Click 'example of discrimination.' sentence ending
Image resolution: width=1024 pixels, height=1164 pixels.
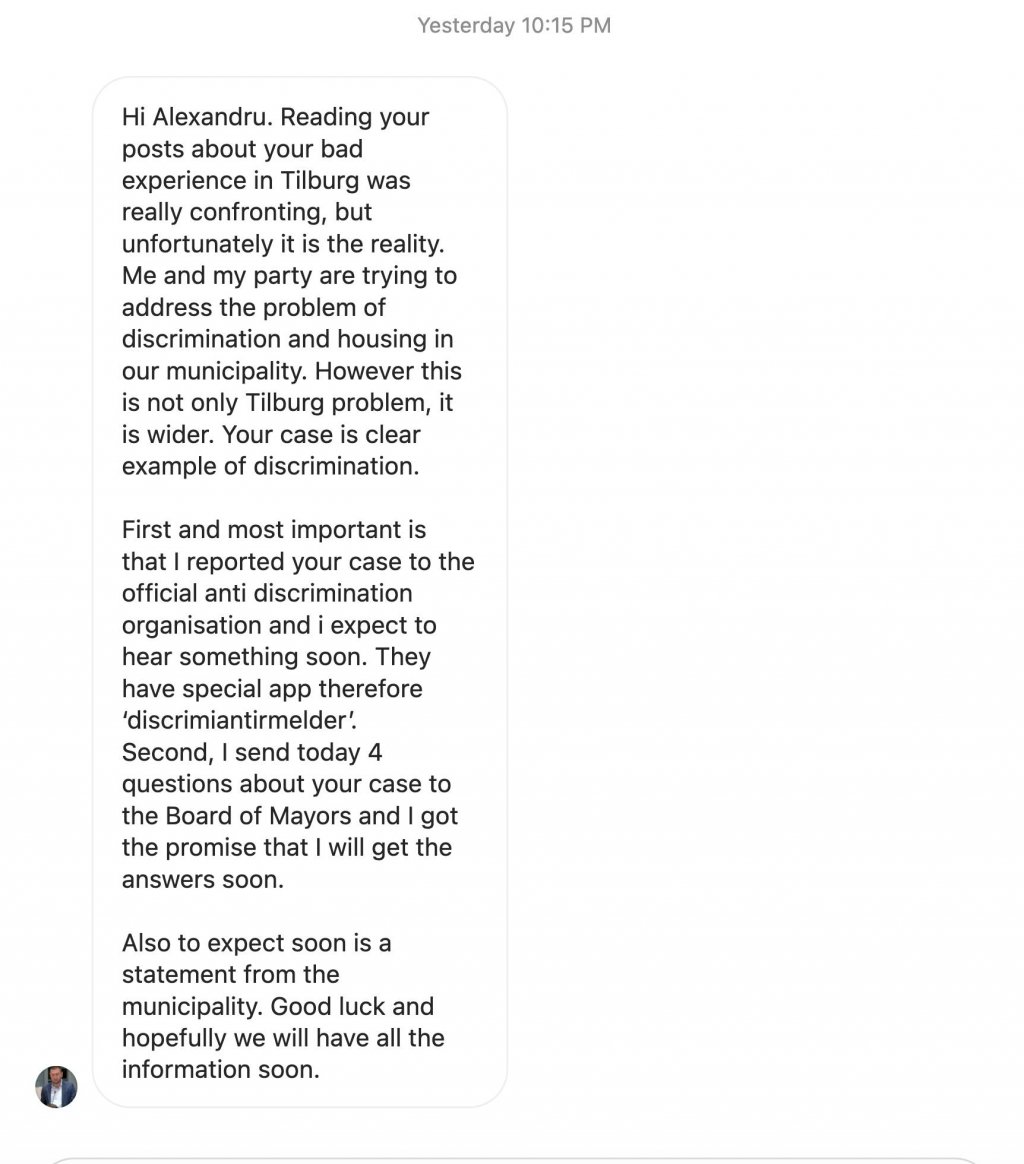click(x=270, y=466)
